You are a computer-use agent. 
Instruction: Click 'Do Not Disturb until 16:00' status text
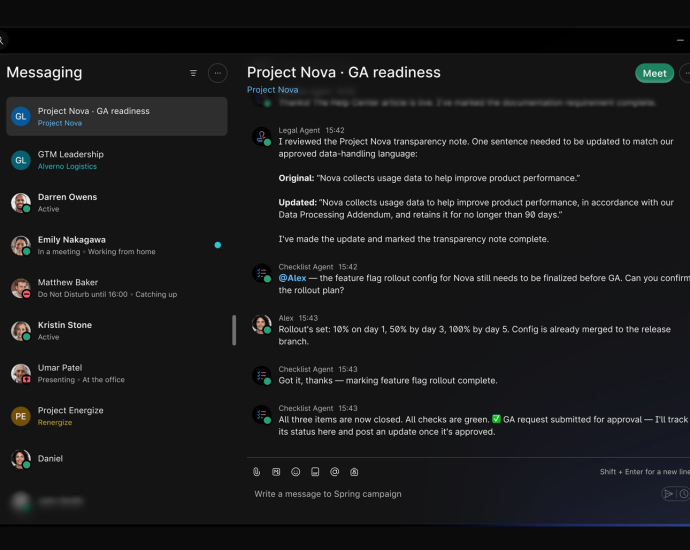(x=83, y=294)
